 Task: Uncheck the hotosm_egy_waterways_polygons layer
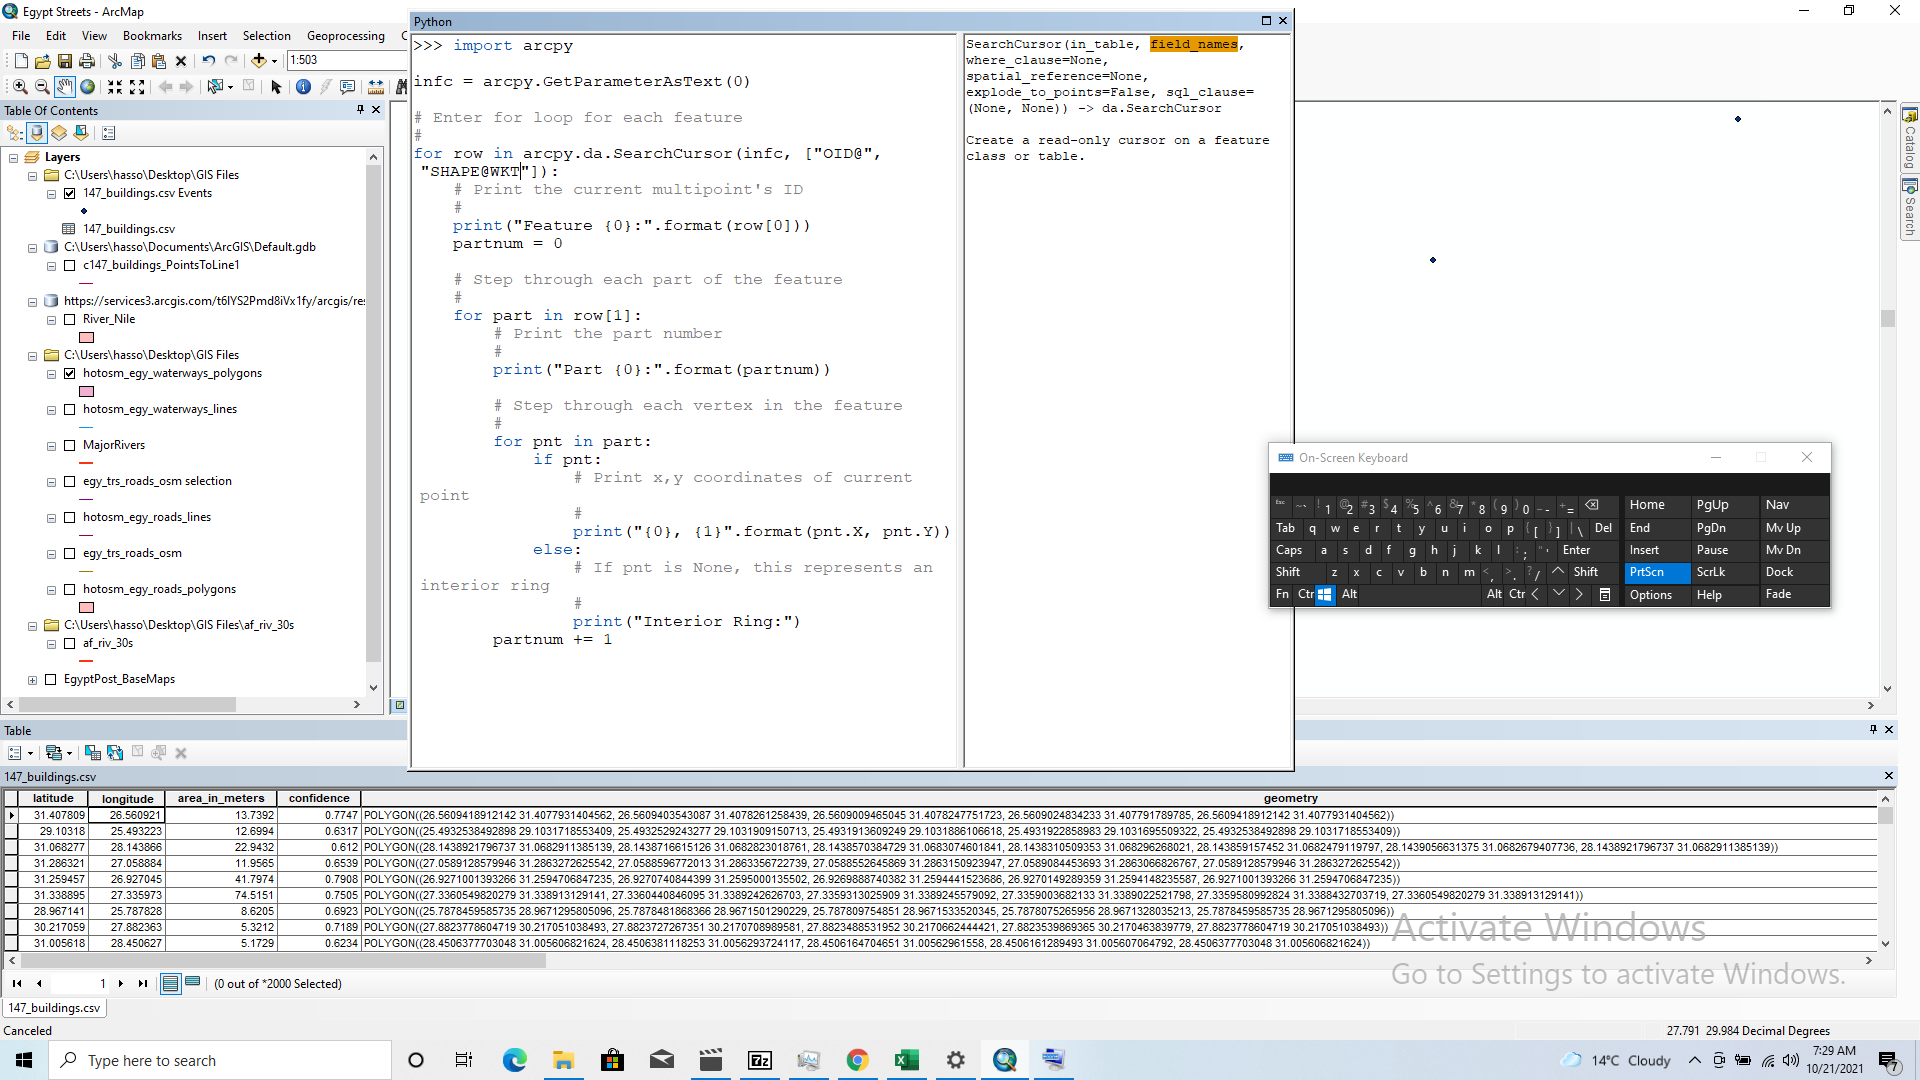click(x=70, y=373)
